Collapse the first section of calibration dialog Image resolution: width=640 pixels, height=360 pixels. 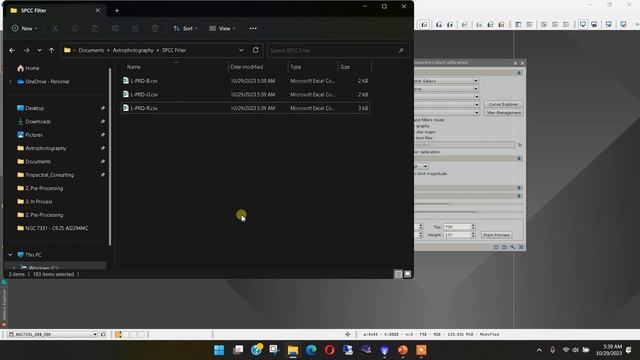(x=519, y=73)
